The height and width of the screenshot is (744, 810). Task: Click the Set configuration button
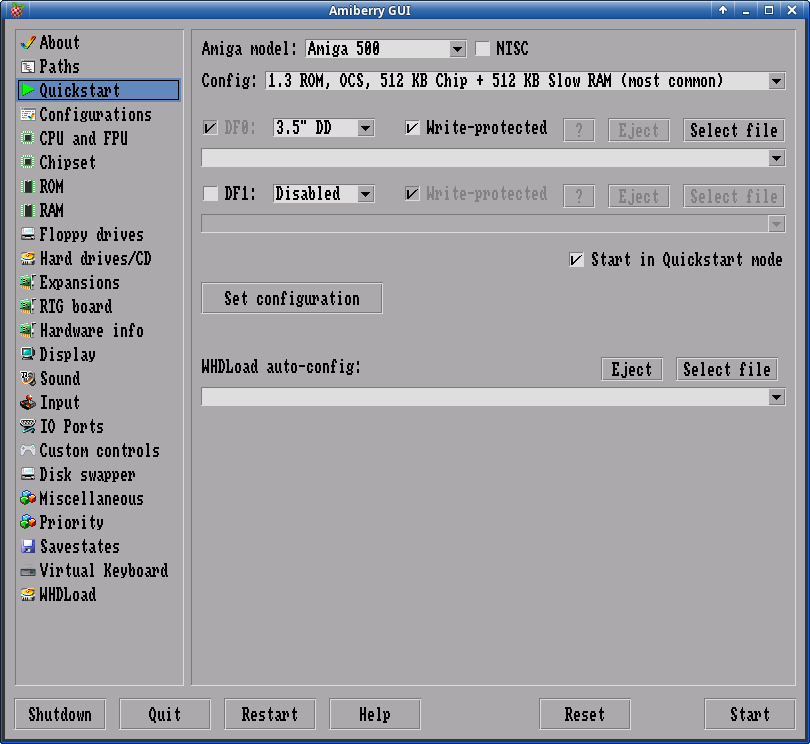click(x=292, y=298)
